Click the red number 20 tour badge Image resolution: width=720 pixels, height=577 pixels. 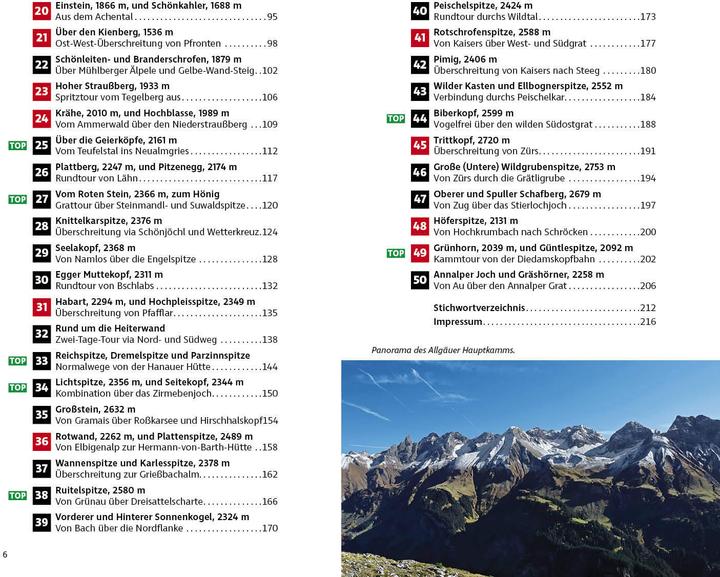[41, 11]
